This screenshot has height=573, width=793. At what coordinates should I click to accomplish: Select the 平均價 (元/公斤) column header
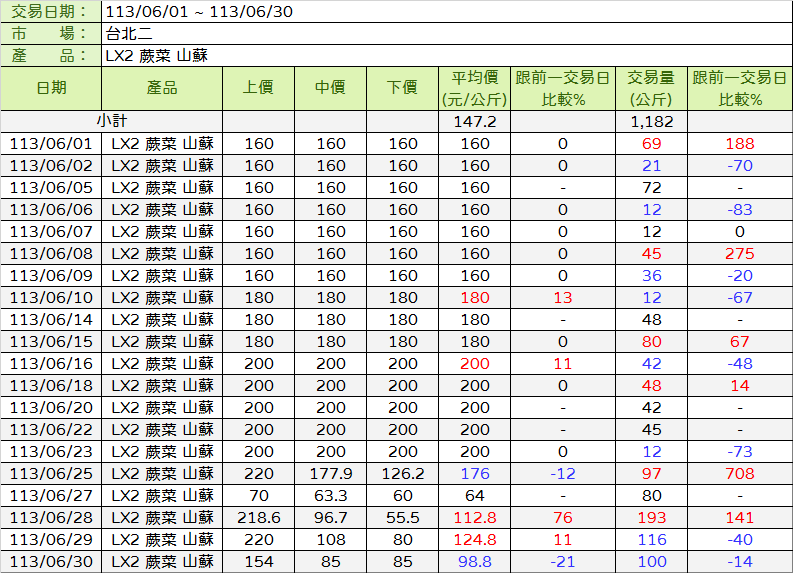pos(475,88)
